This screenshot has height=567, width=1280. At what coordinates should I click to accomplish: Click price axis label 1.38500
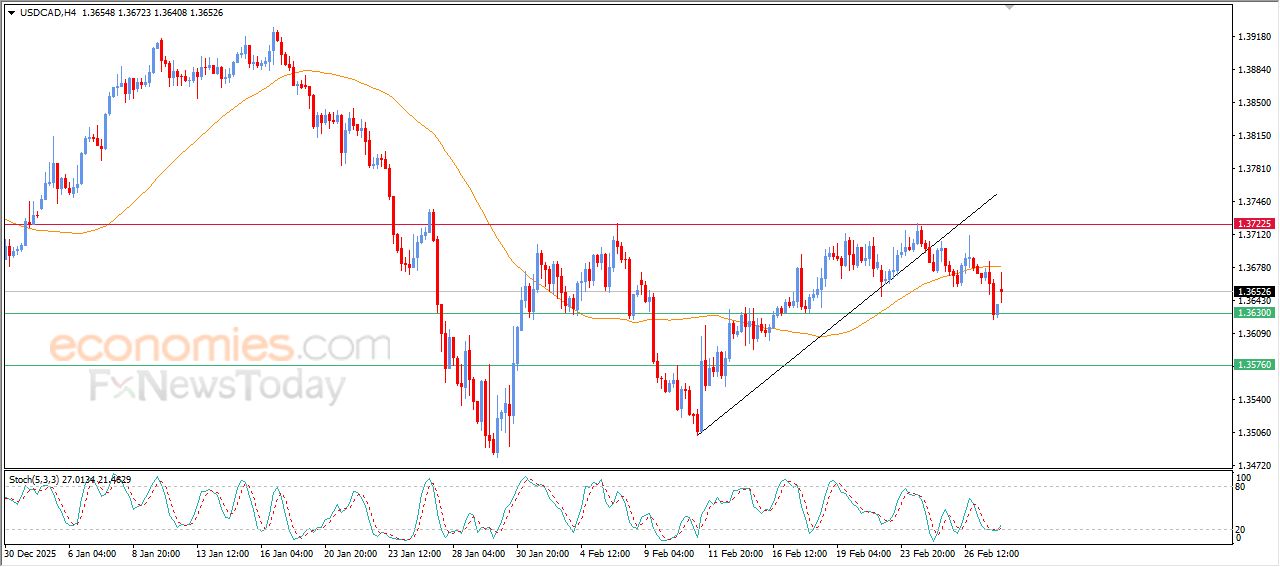pos(1254,103)
